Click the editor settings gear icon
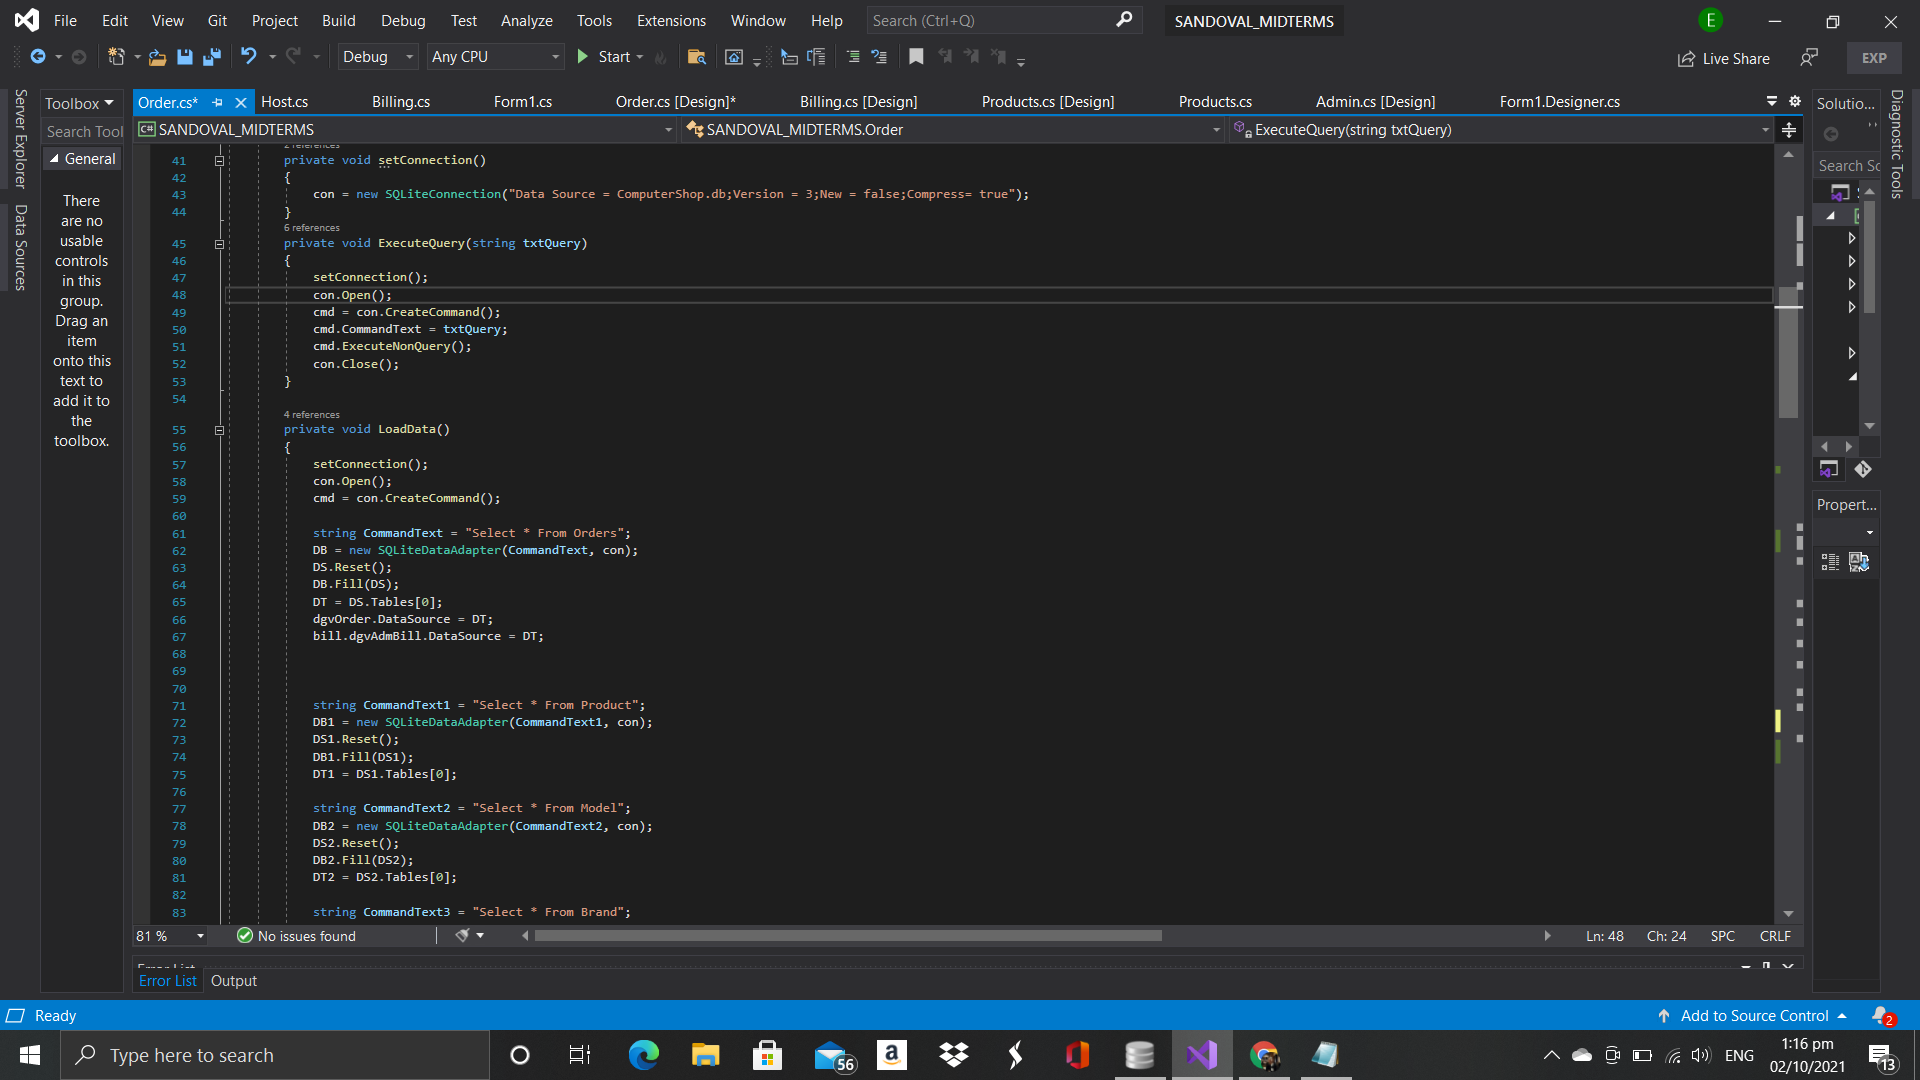Viewport: 1920px width, 1080px height. (1795, 101)
